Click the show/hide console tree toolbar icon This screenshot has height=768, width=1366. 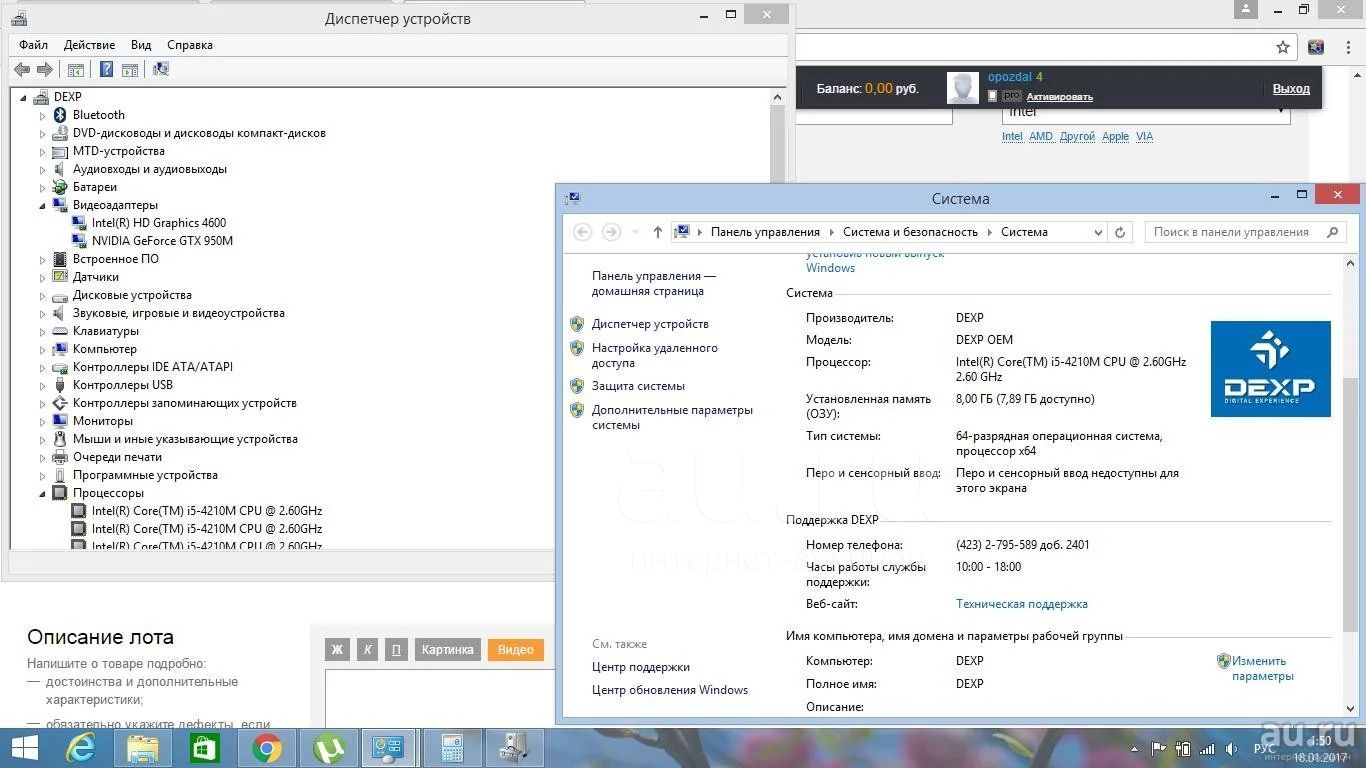(75, 69)
